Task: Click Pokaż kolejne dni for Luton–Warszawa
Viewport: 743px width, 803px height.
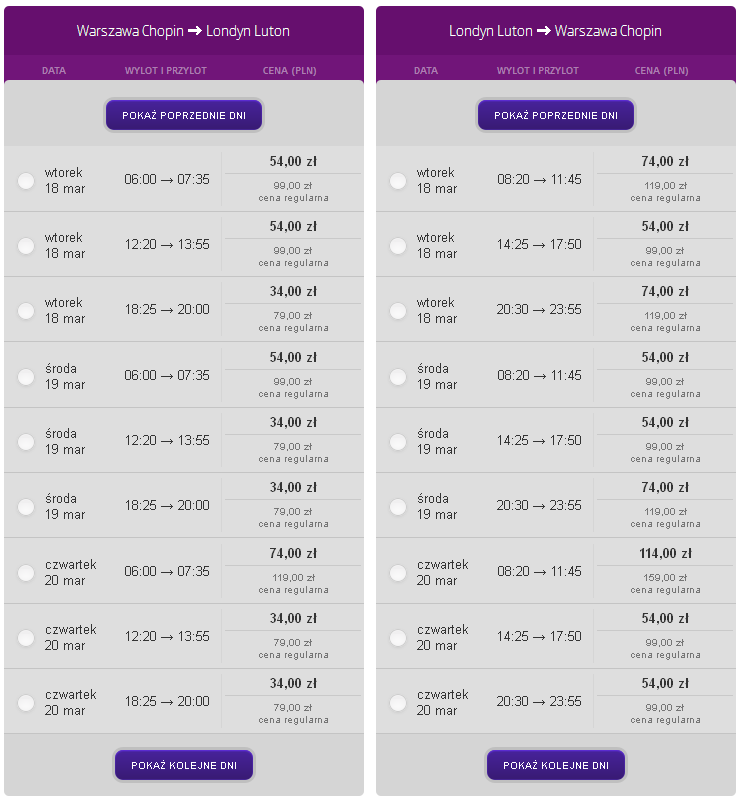Action: point(556,765)
